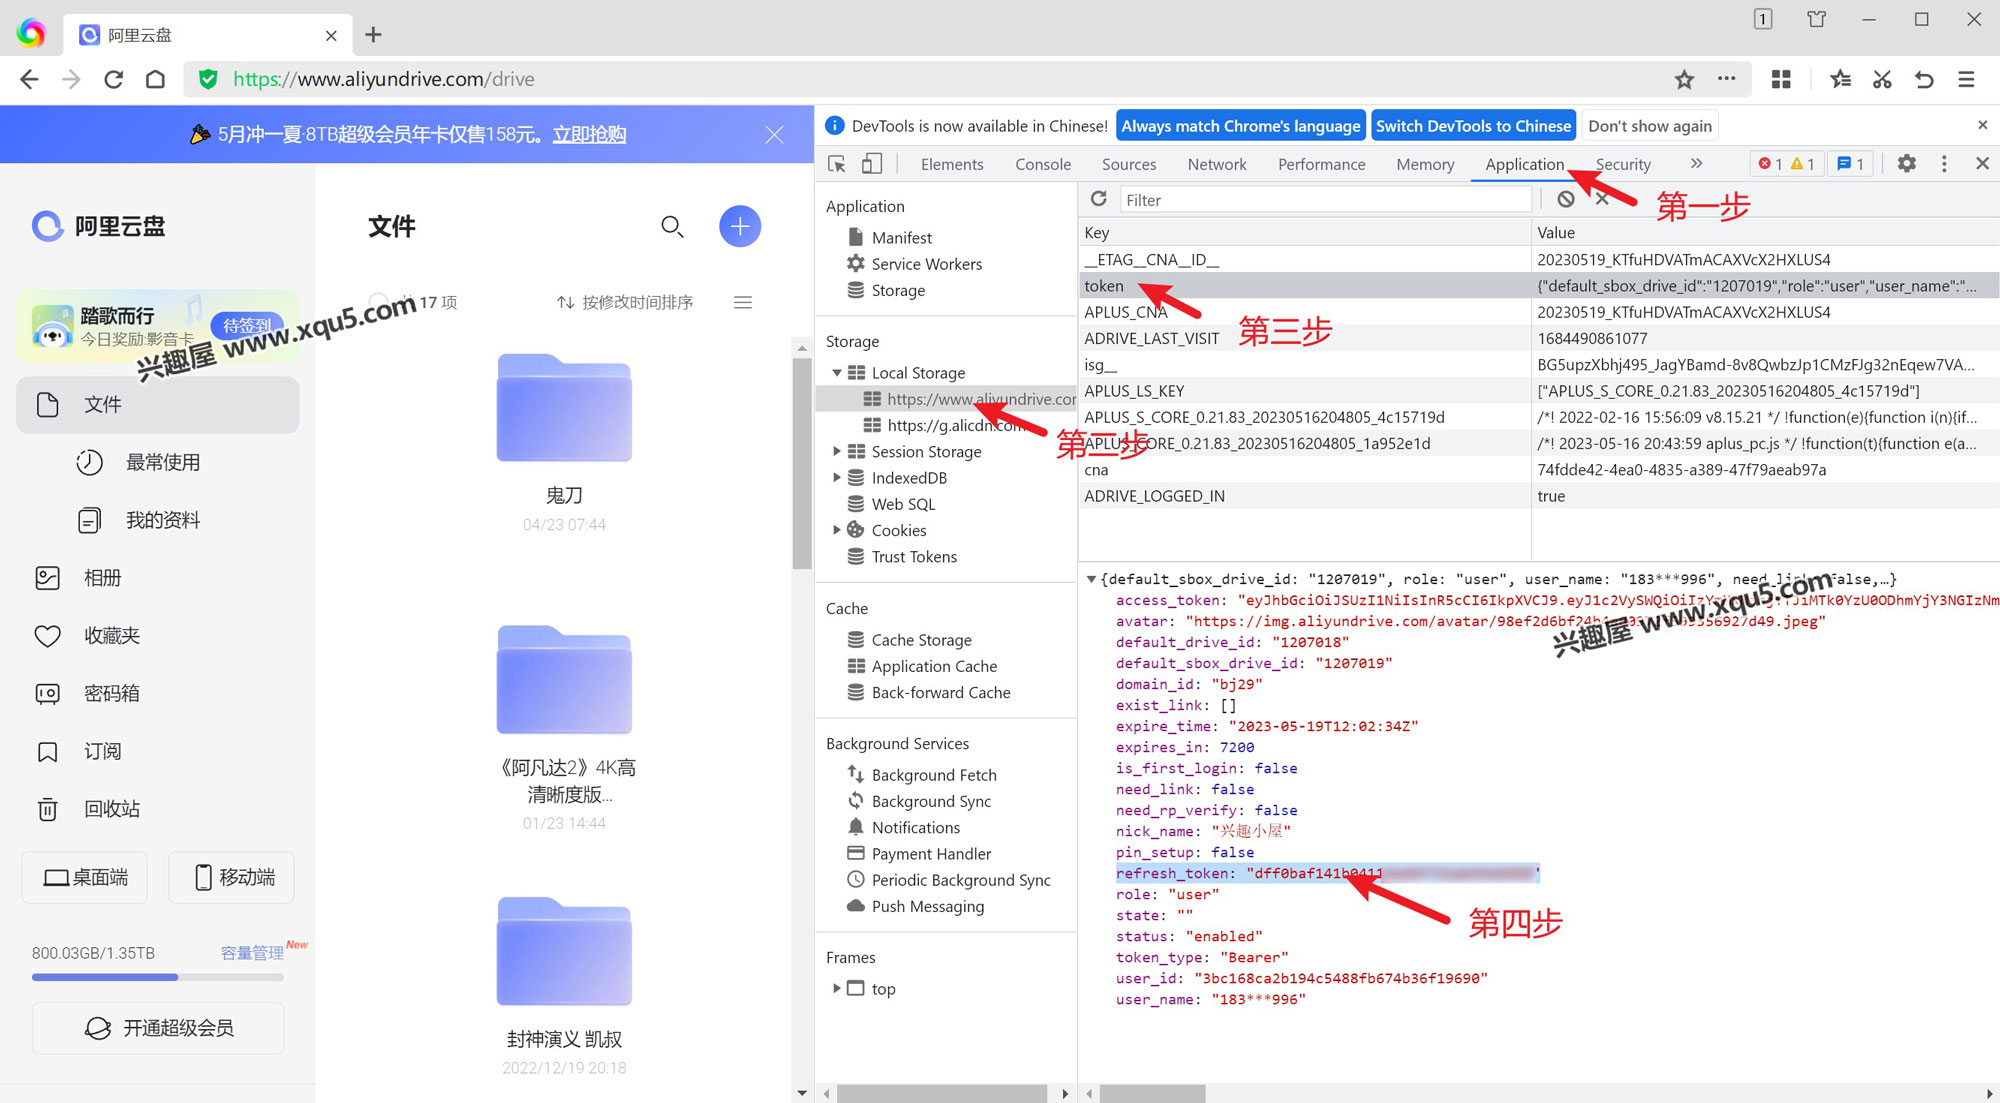Toggle device toolbar in DevTools
This screenshot has width=2000, height=1103.
[872, 163]
